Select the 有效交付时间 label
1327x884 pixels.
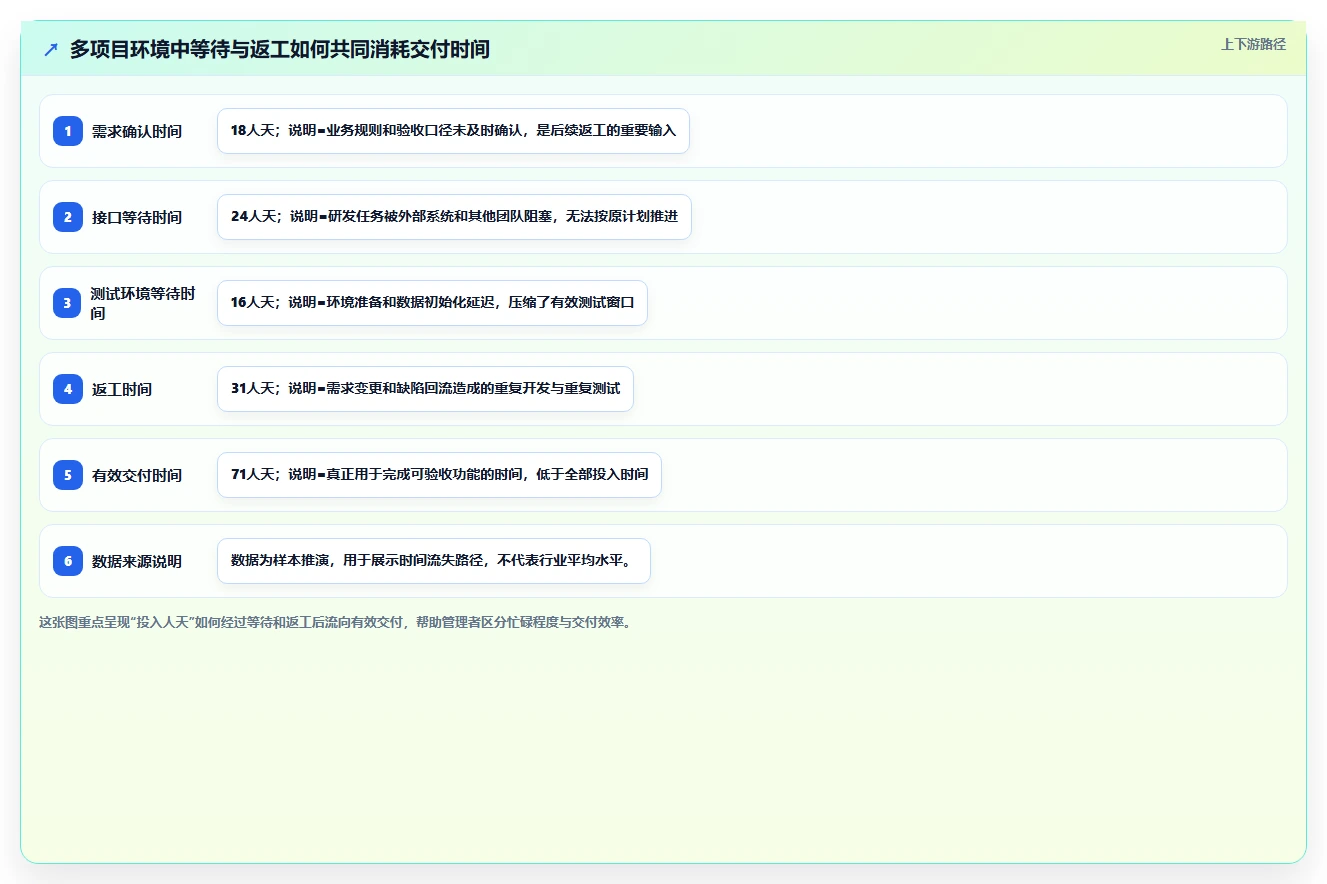(x=137, y=475)
